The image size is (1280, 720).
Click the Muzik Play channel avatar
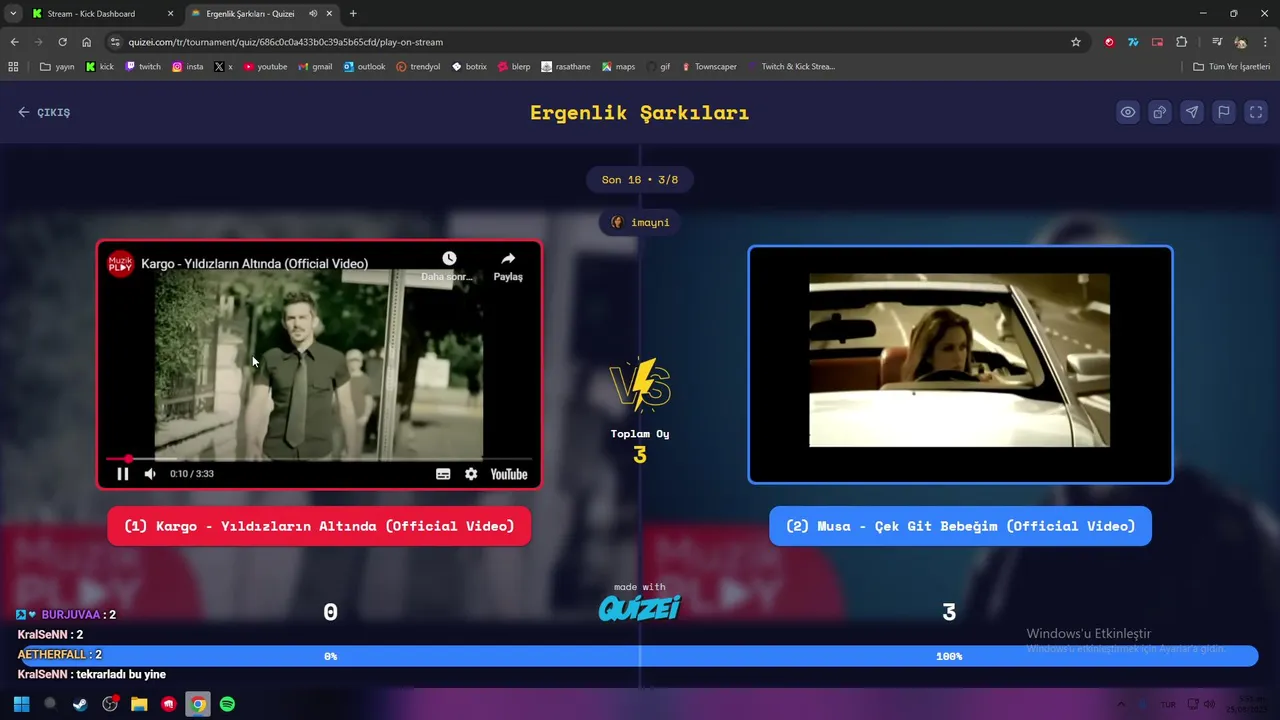120,263
